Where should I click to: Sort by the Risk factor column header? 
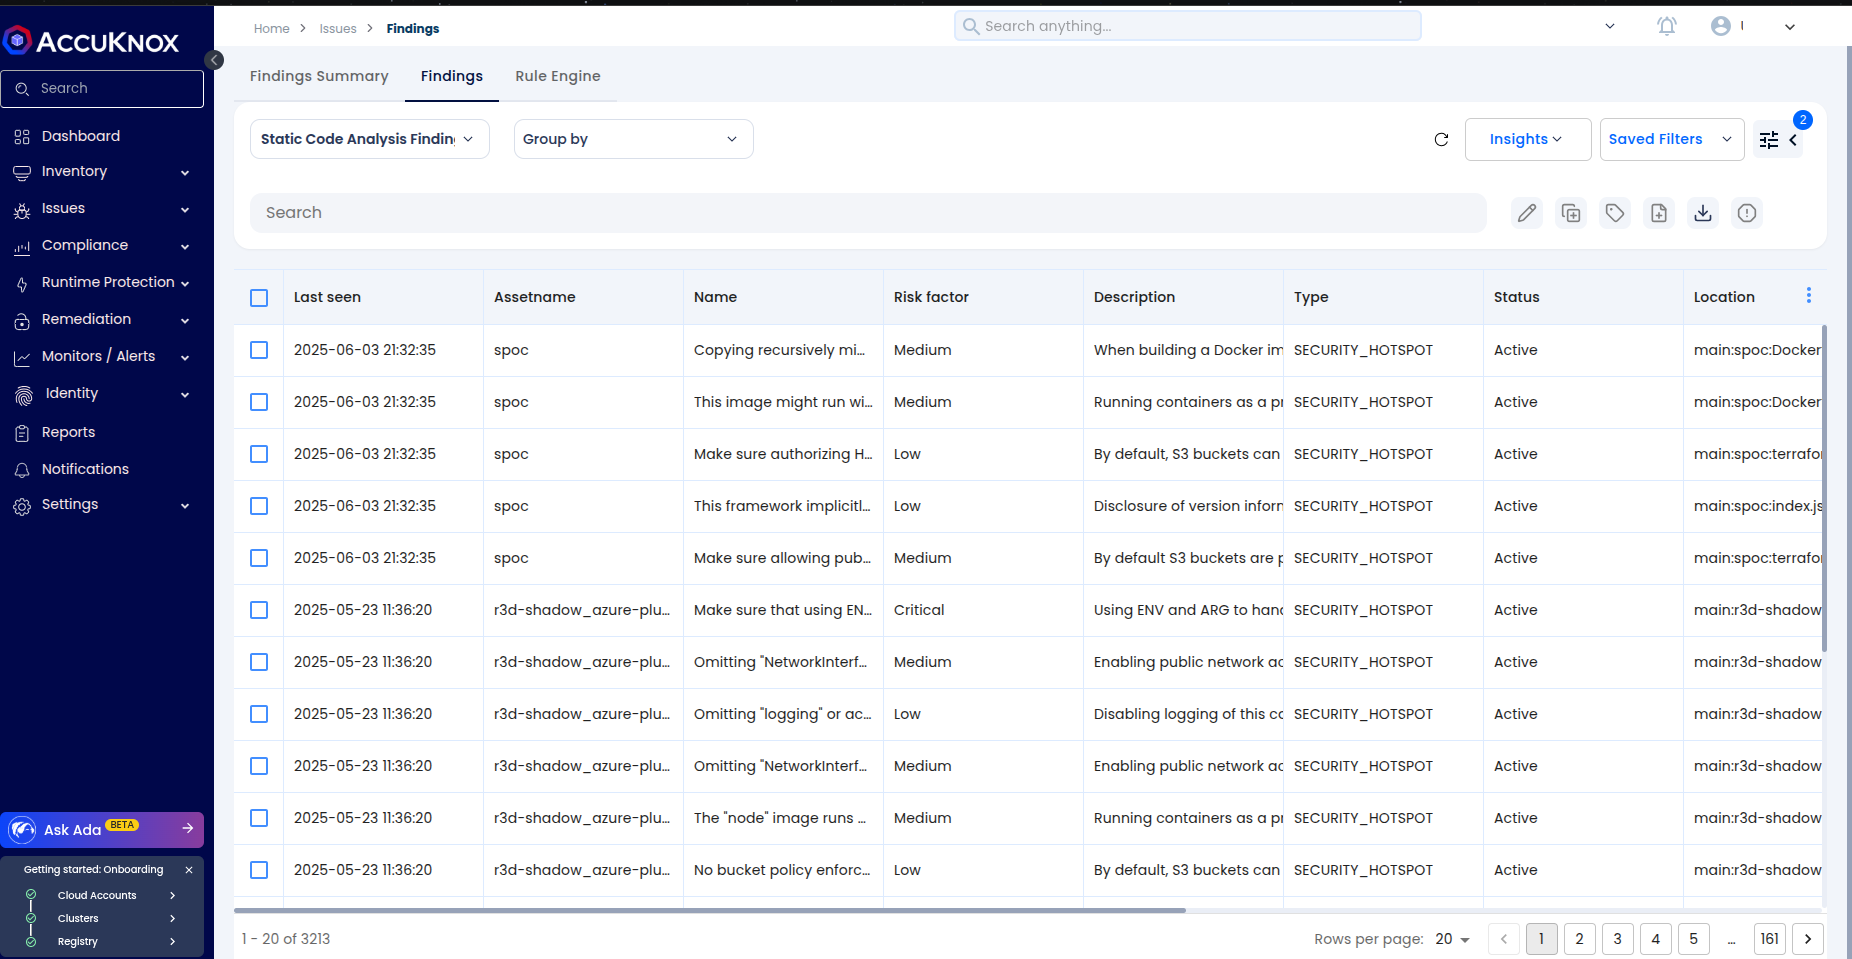pos(931,297)
